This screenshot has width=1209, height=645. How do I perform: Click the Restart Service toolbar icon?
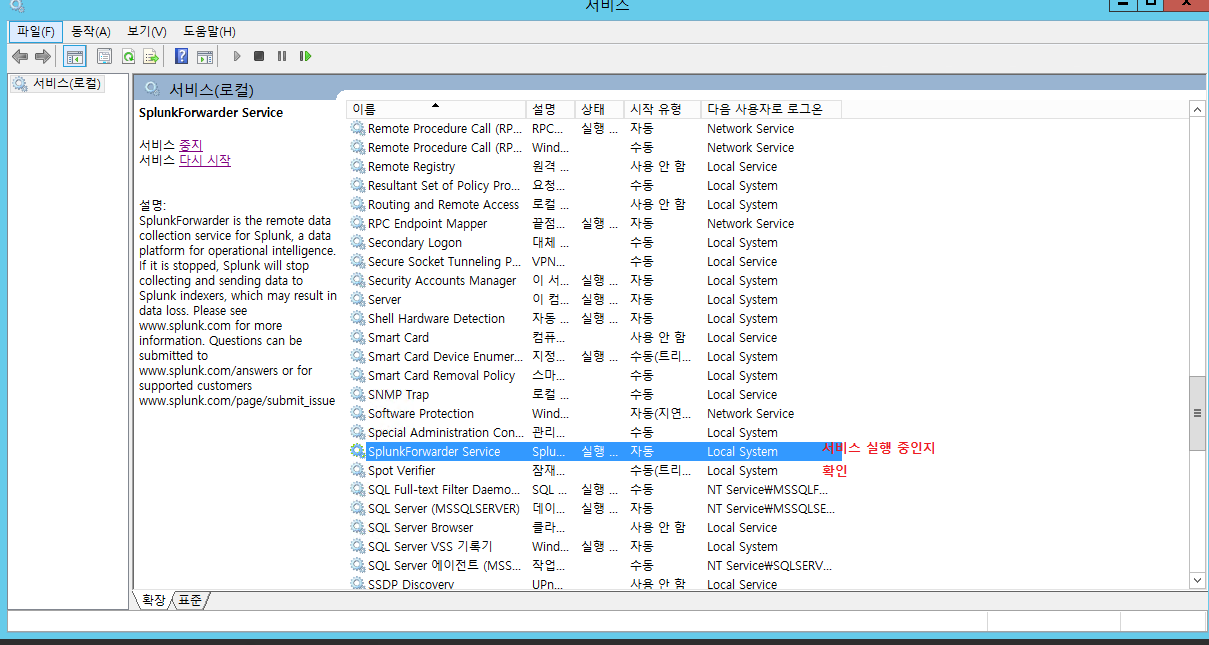click(305, 56)
